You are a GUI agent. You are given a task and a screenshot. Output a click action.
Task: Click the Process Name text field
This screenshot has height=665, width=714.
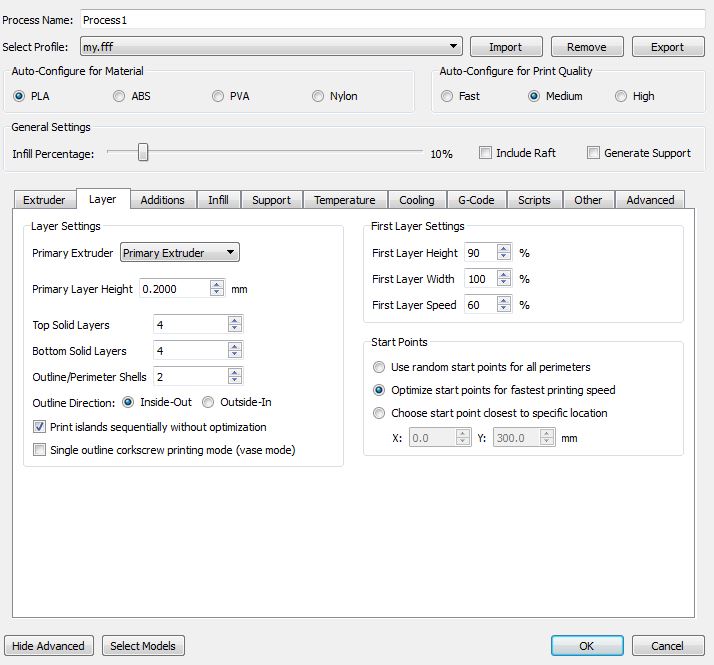(392, 20)
